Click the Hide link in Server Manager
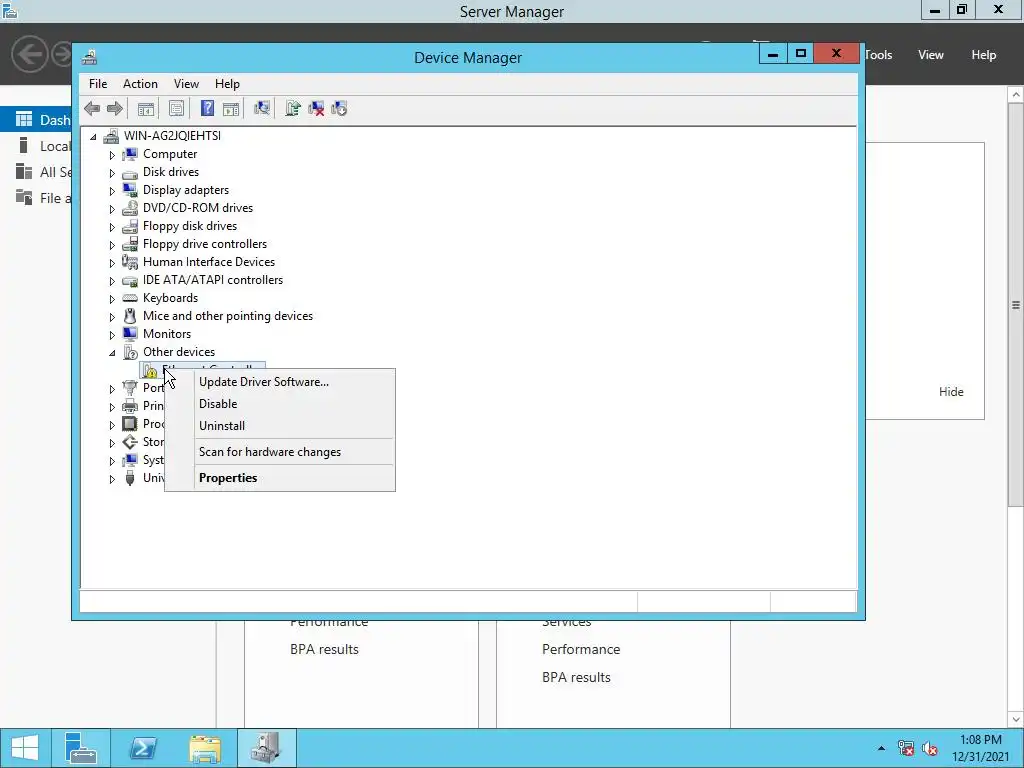This screenshot has width=1024, height=768. coord(951,392)
